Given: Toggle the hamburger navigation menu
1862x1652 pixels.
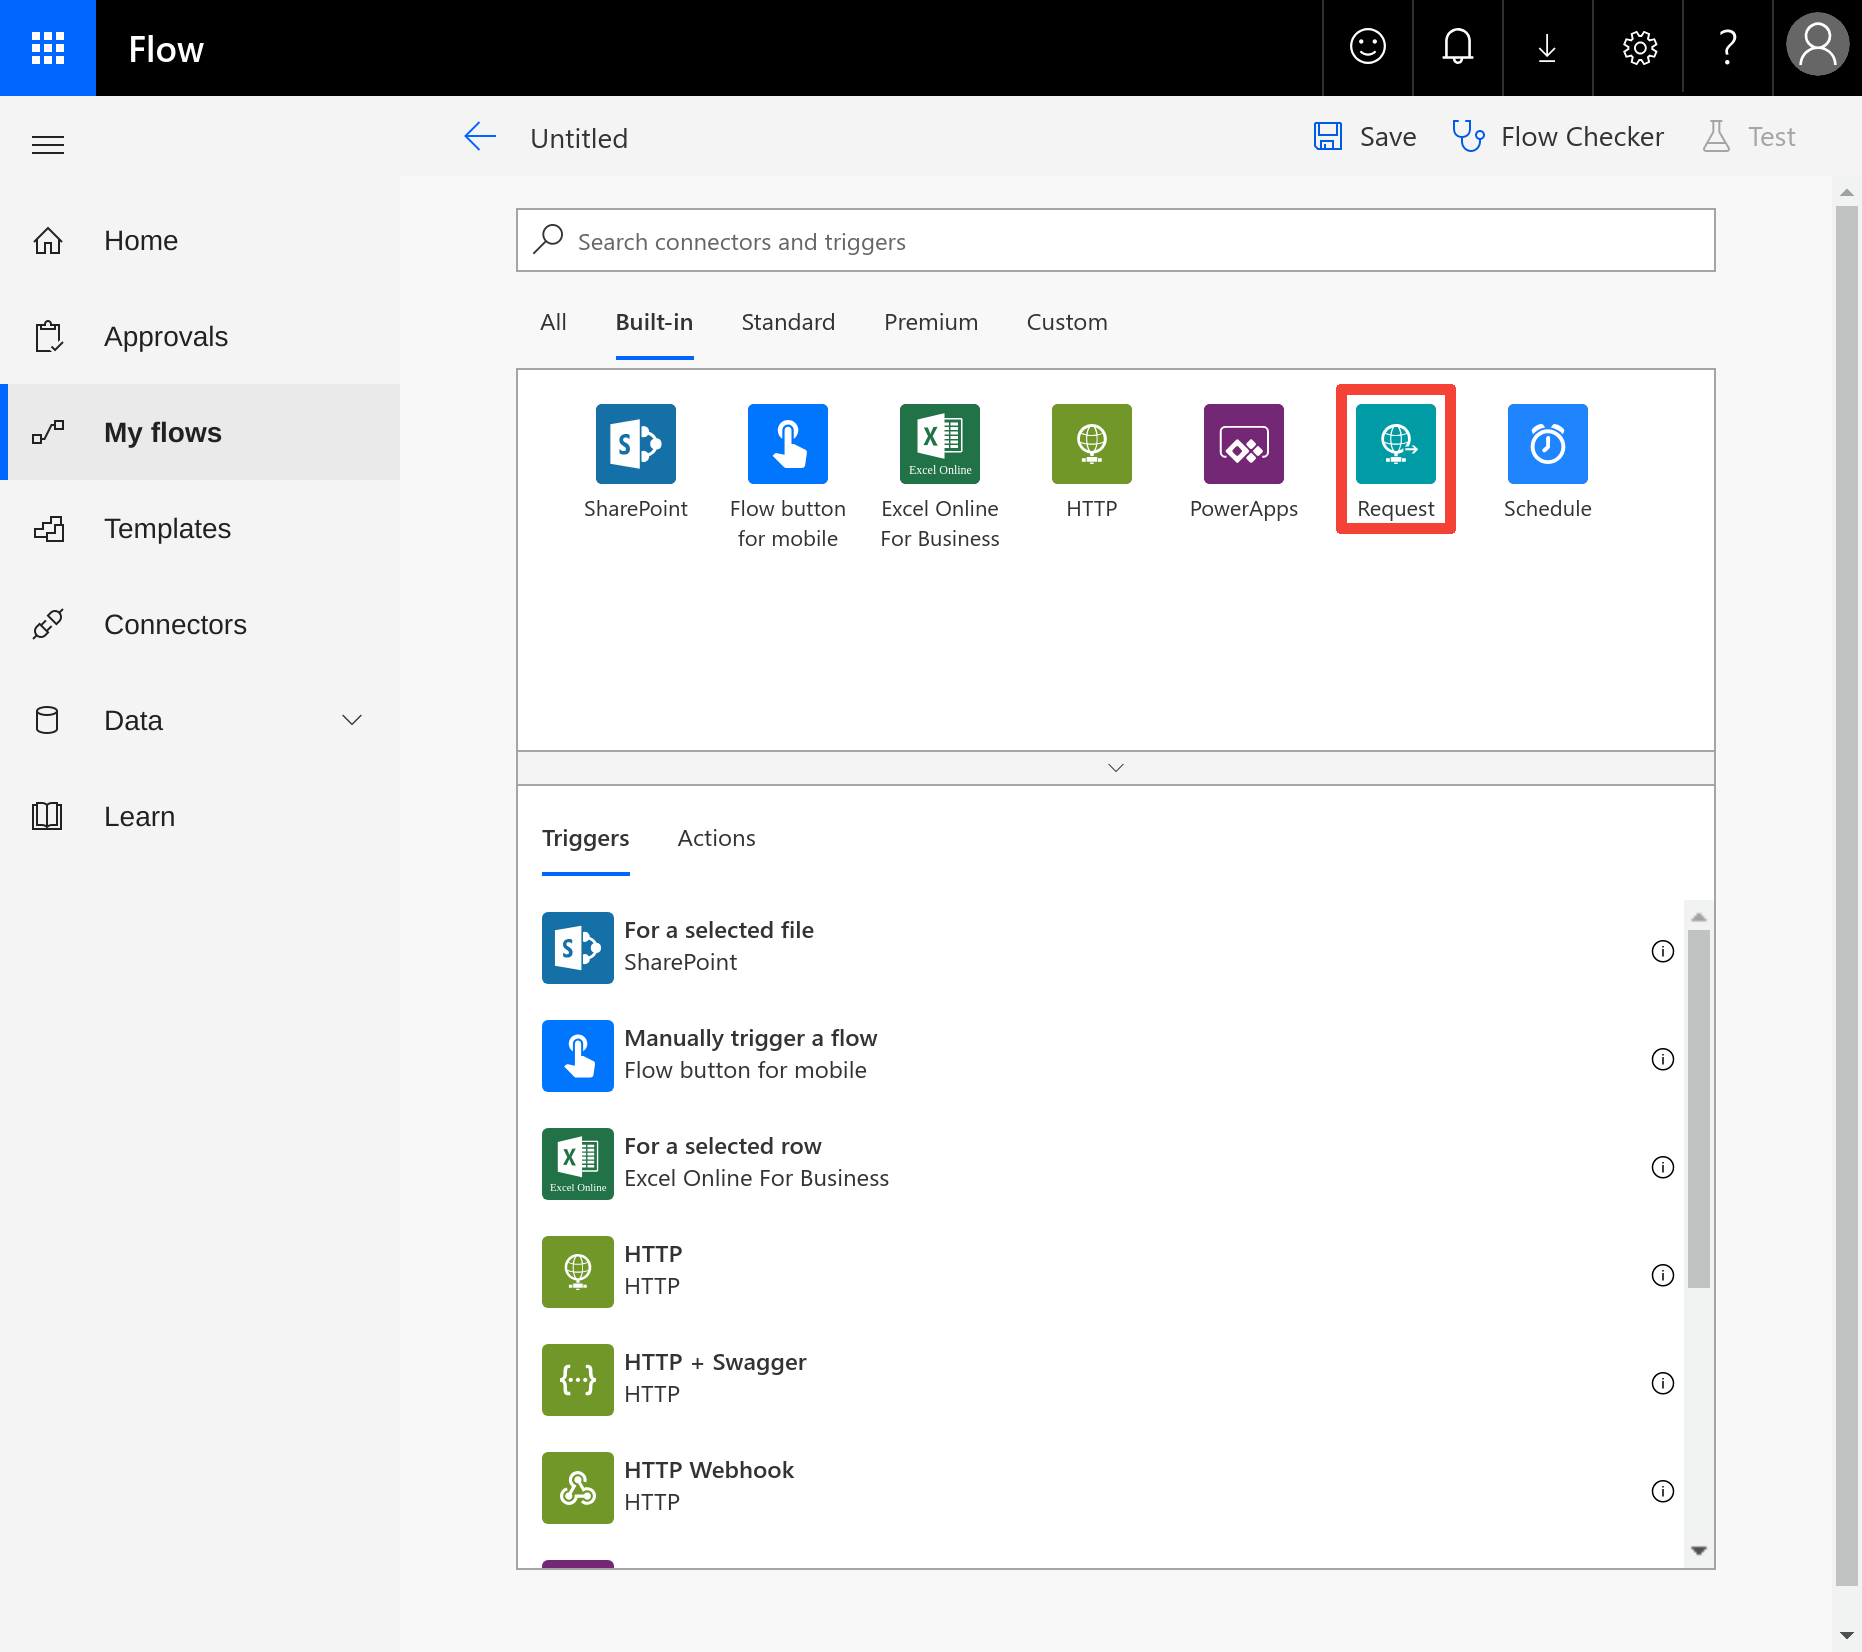Looking at the screenshot, I should (x=48, y=145).
